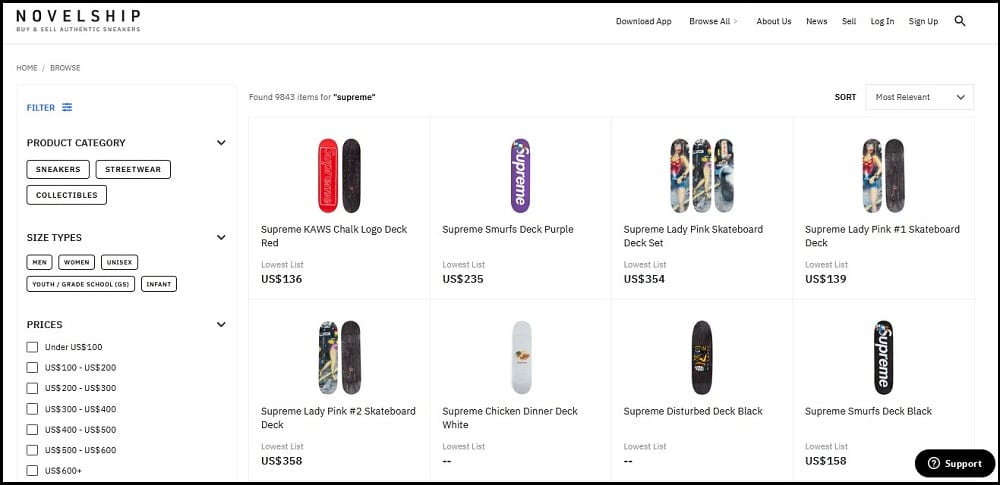Click the Sign Up link
This screenshot has height=485, width=1000.
point(923,21)
